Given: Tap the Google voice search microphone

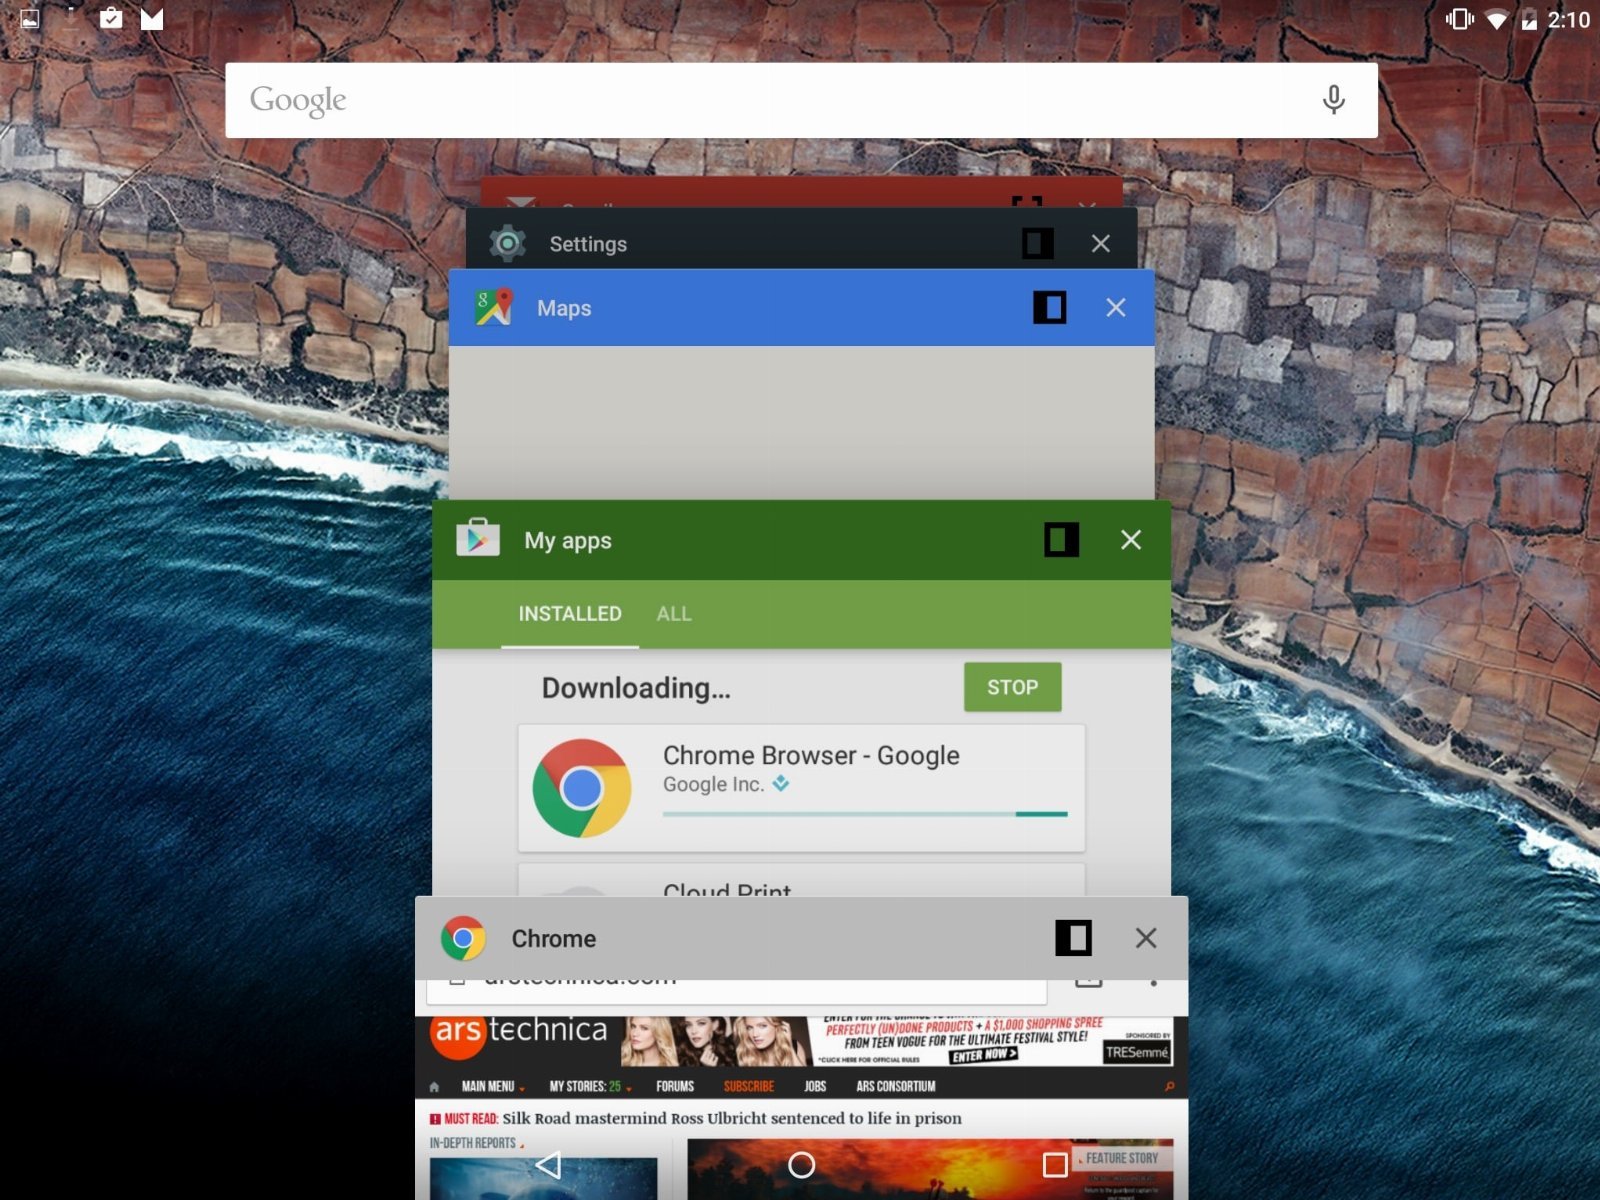Looking at the screenshot, I should [1333, 100].
